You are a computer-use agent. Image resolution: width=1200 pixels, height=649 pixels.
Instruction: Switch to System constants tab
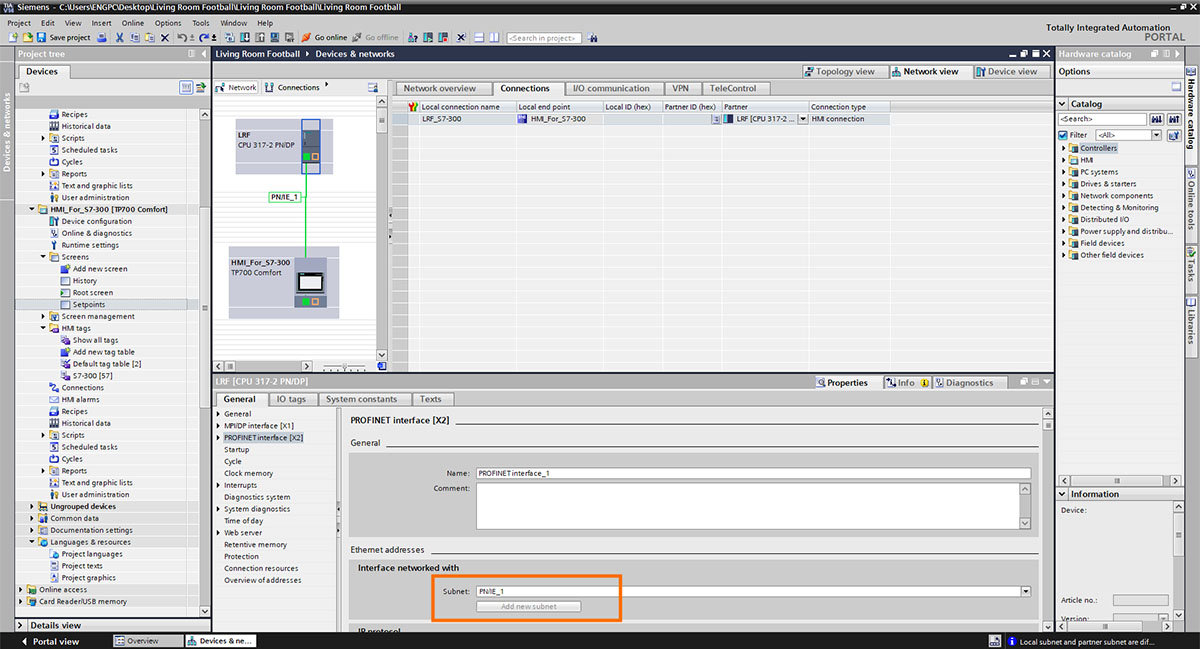tap(364, 399)
